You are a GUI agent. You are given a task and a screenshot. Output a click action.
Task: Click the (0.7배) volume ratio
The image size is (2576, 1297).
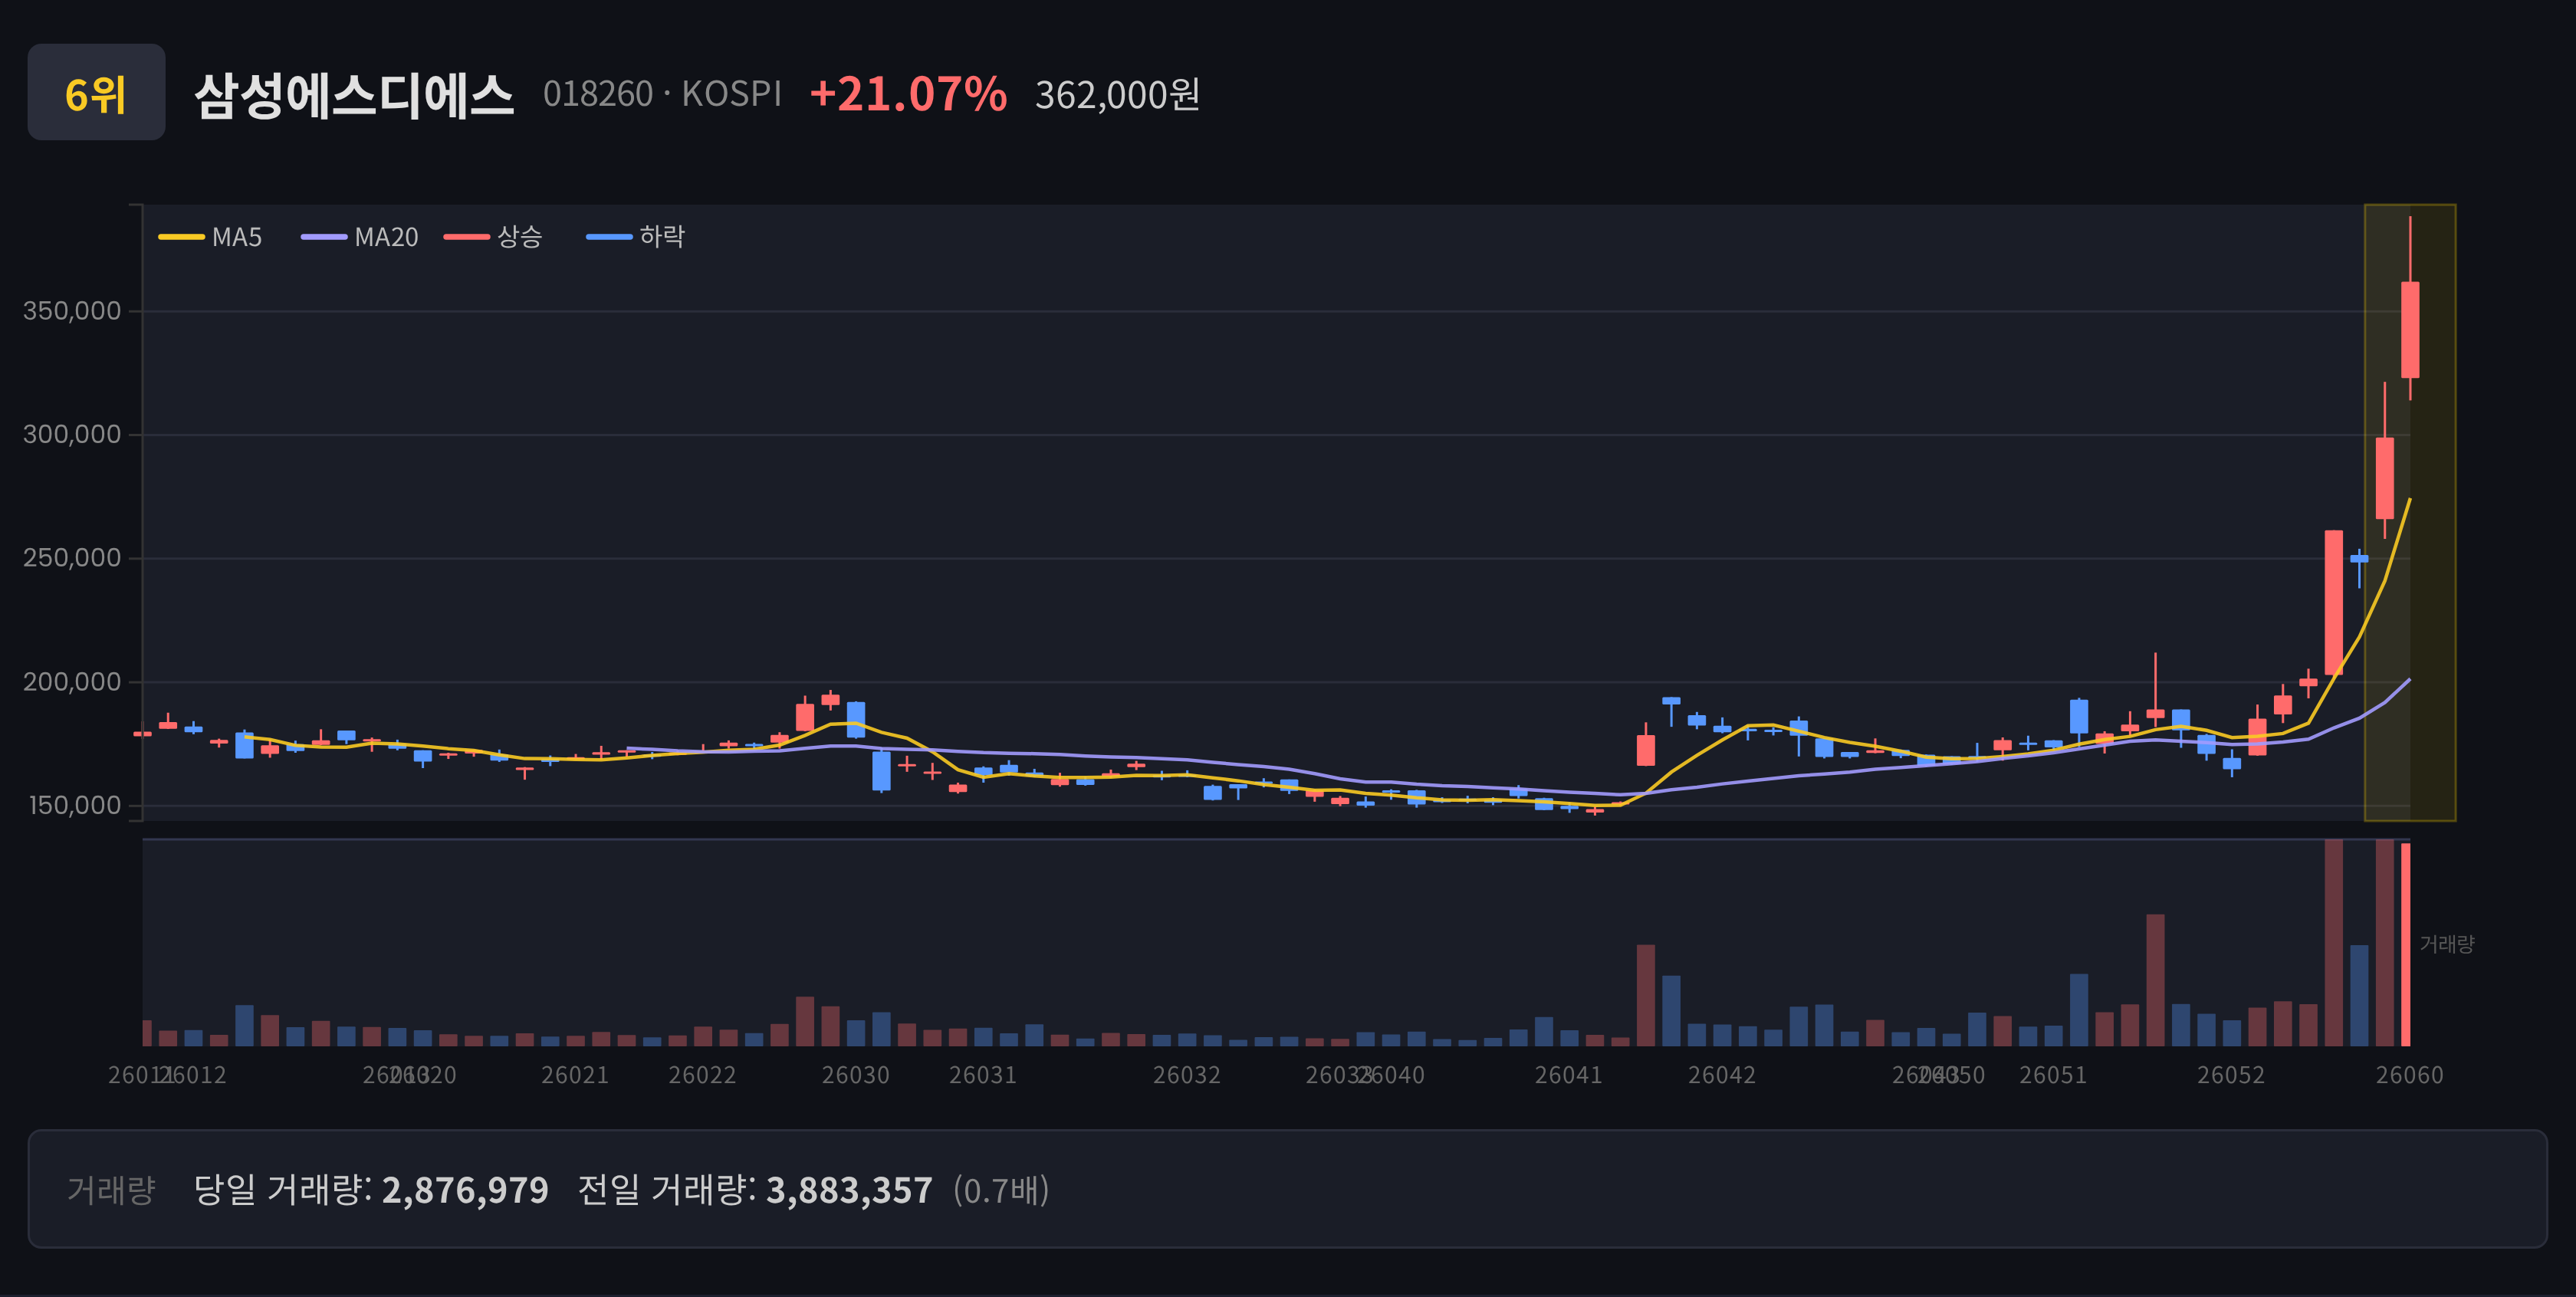click(1001, 1190)
